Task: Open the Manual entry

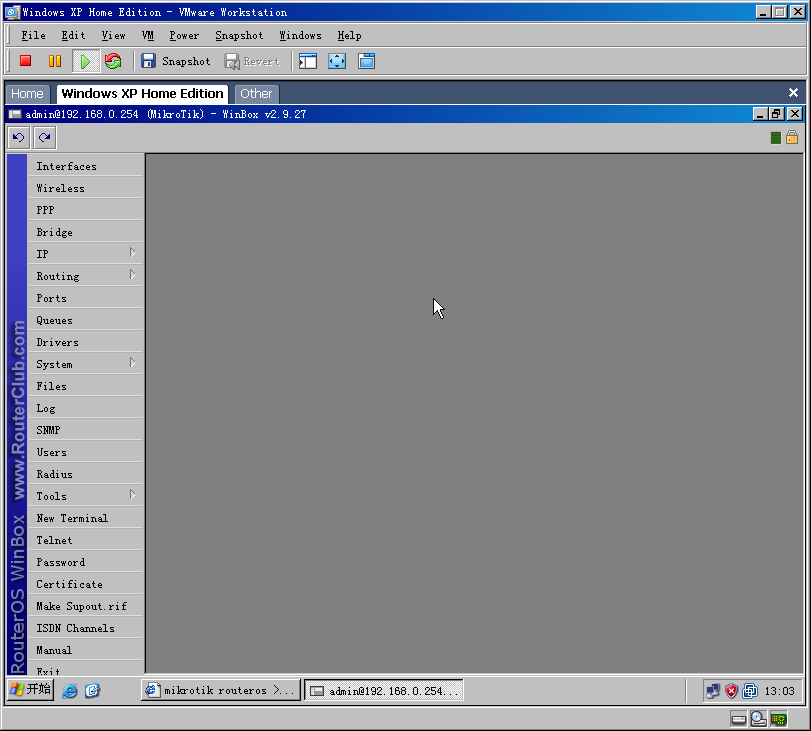Action: coord(85,650)
